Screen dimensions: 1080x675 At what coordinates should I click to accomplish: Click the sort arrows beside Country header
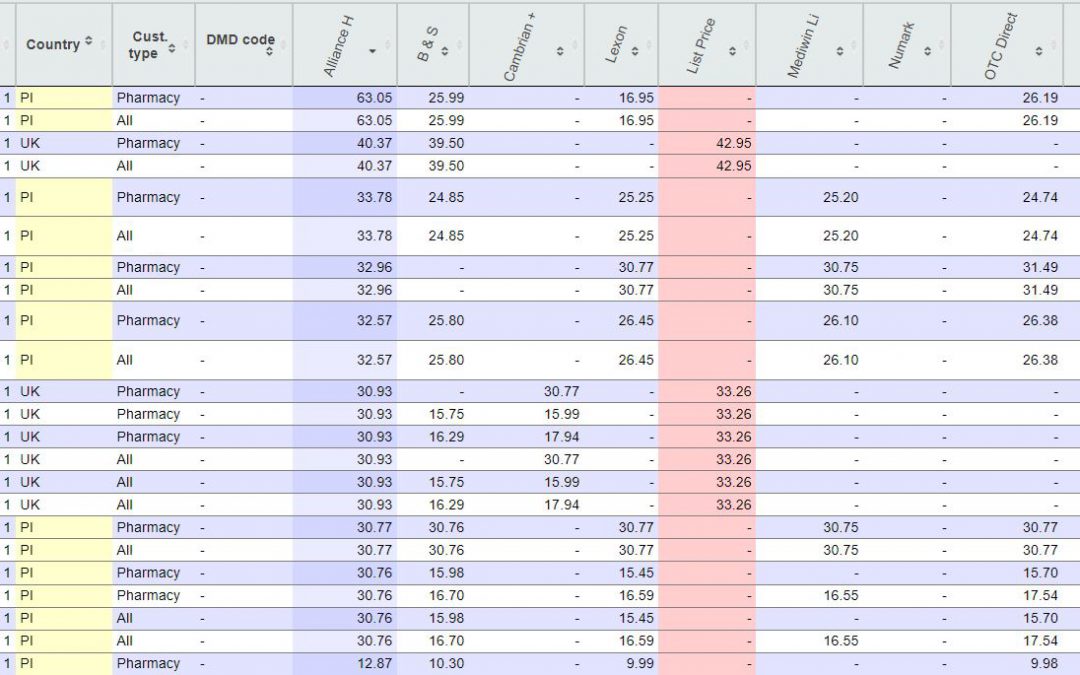[x=89, y=42]
